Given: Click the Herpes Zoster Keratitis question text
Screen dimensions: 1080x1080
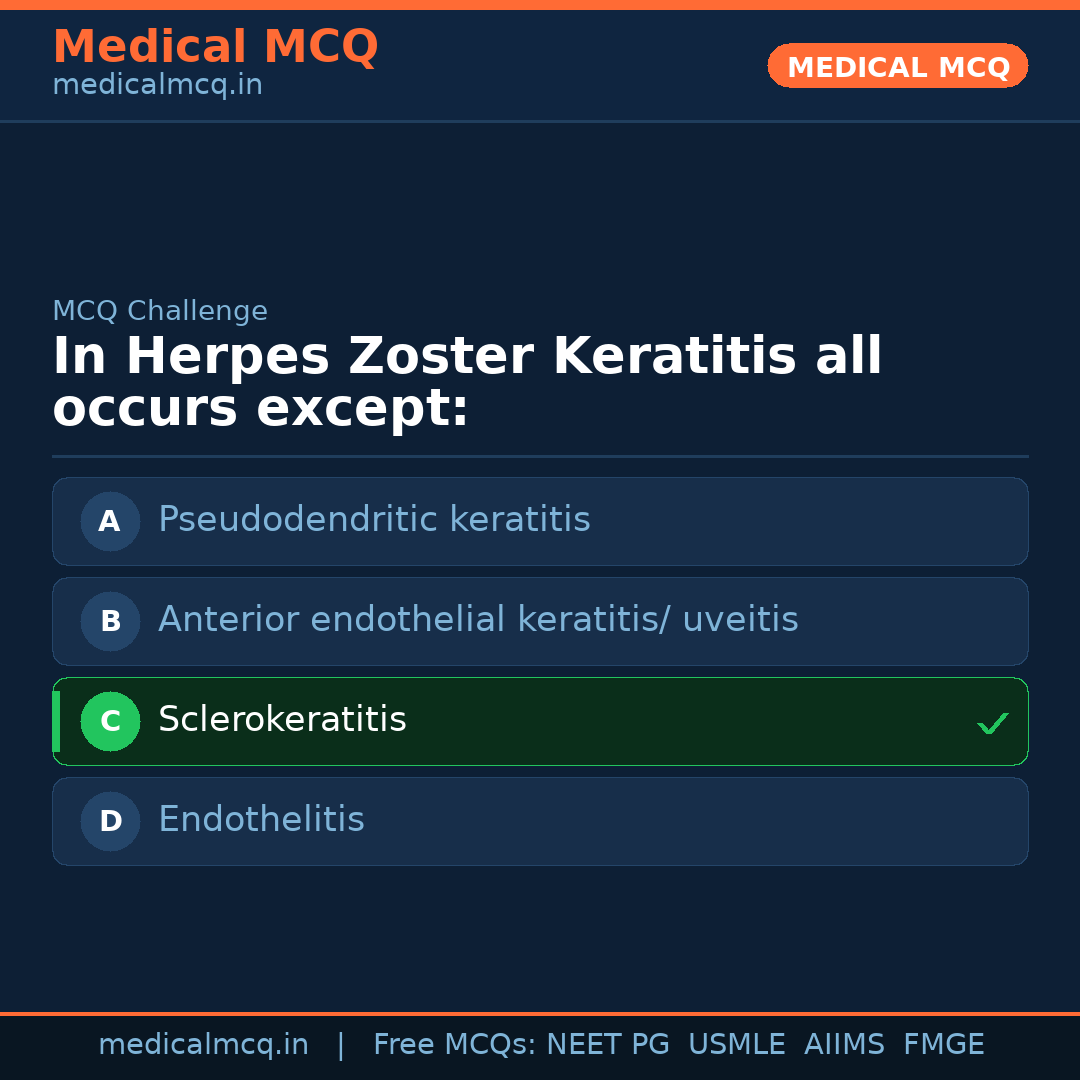Looking at the screenshot, I should tap(467, 383).
